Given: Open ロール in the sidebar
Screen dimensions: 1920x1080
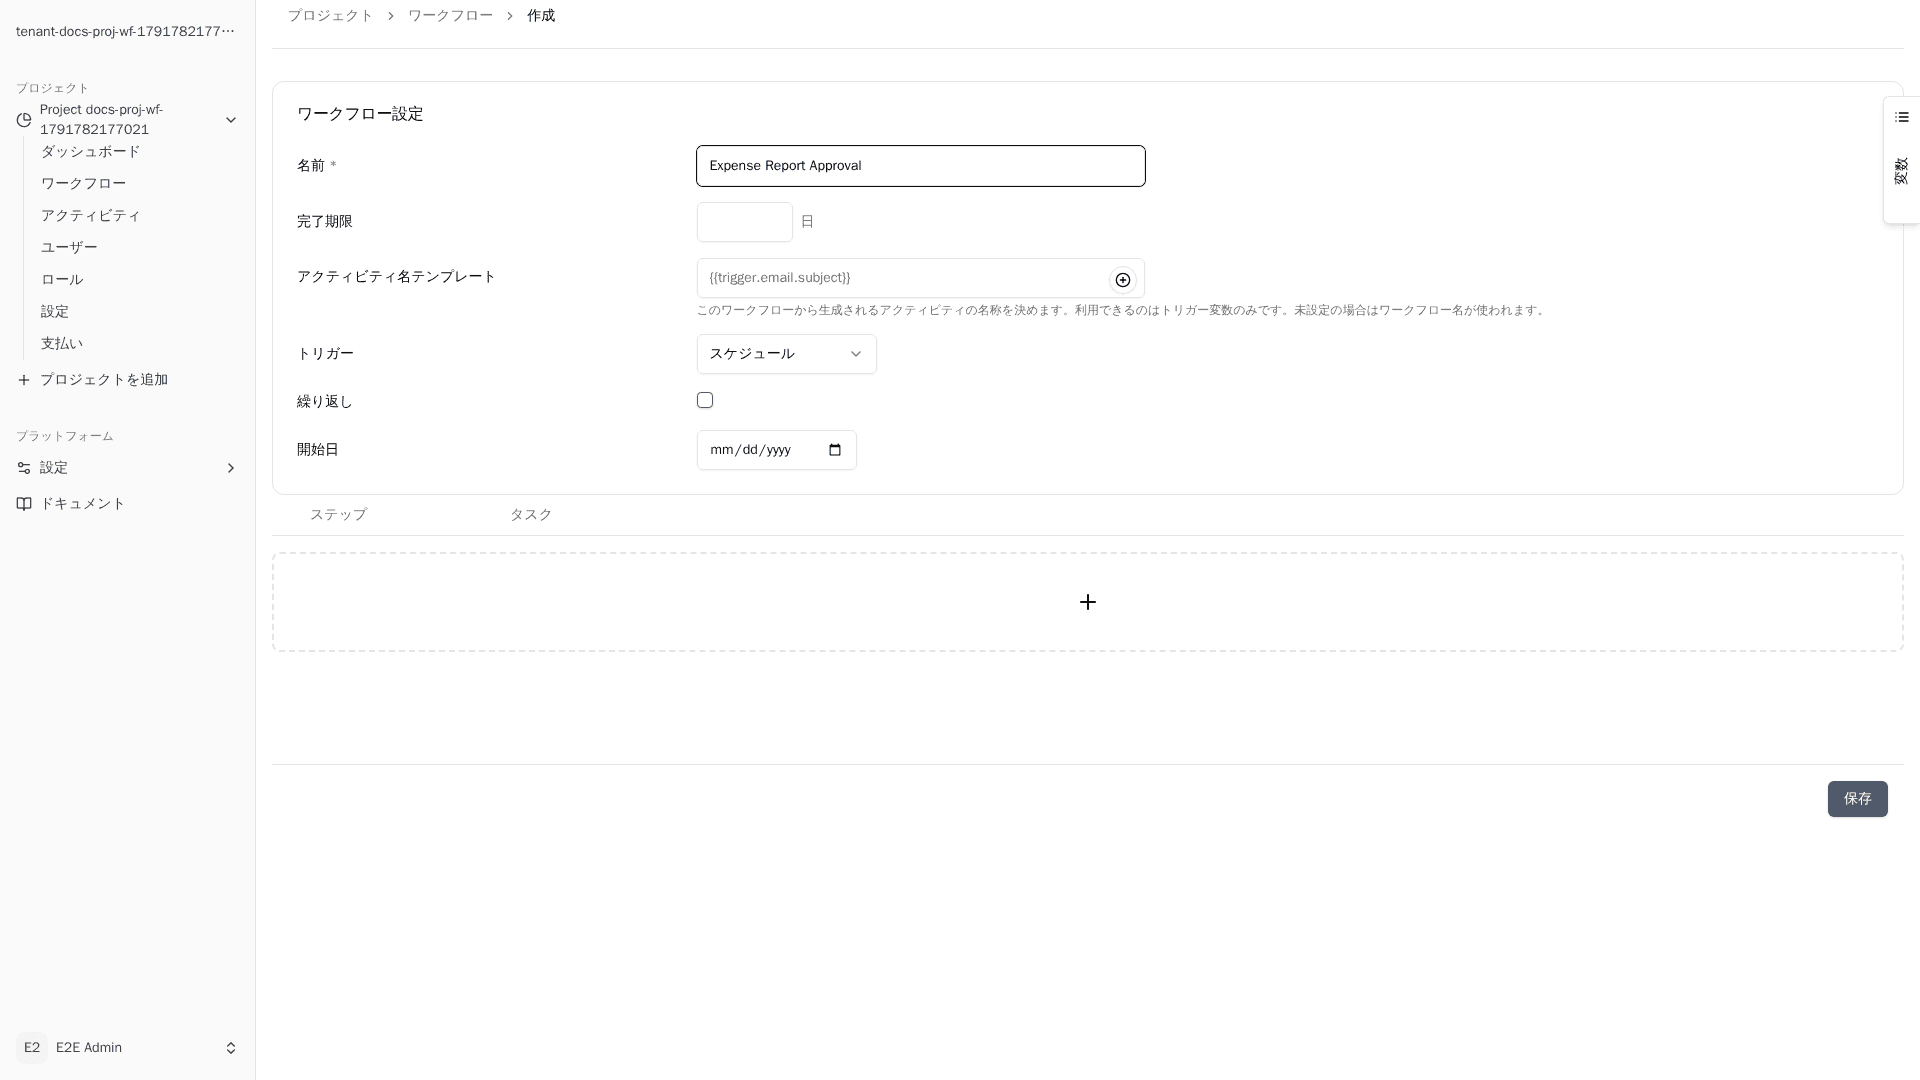Looking at the screenshot, I should pos(62,280).
